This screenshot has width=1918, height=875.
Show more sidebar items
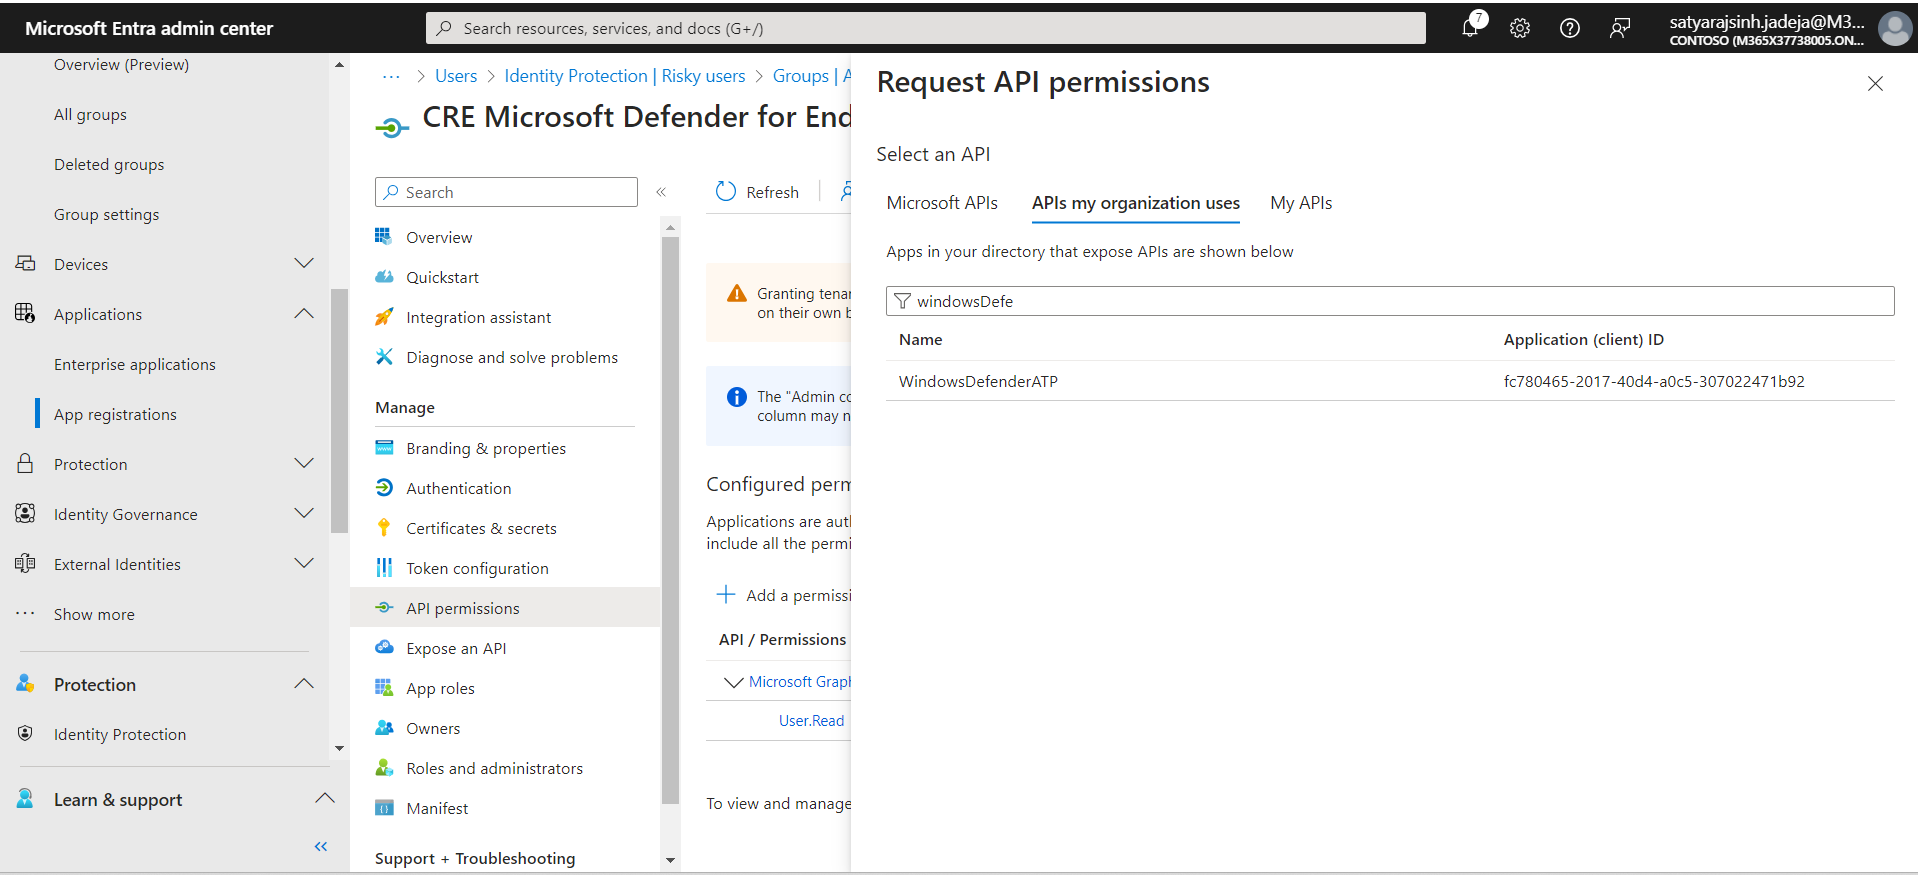click(94, 614)
